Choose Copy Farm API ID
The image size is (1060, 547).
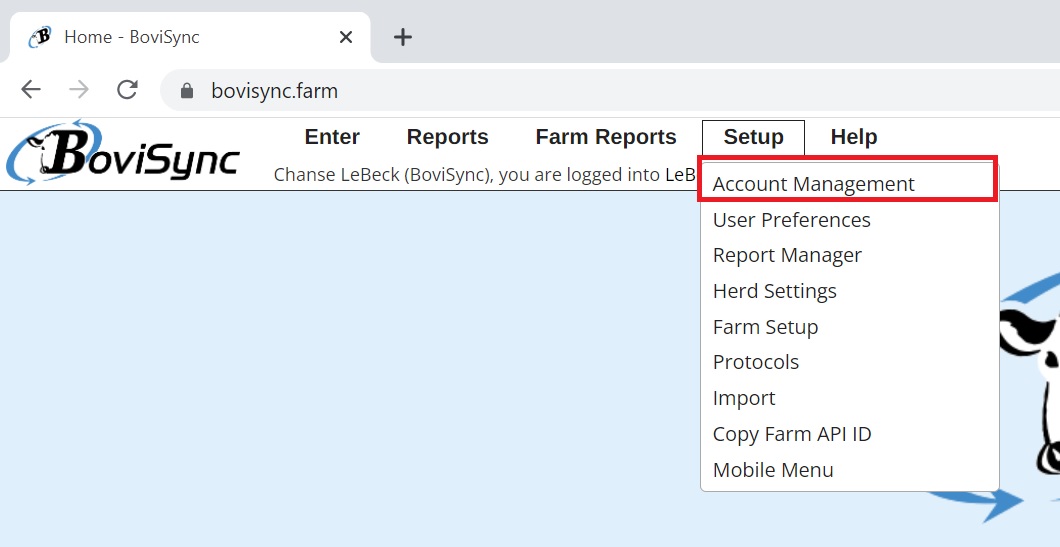pyautogui.click(x=848, y=433)
